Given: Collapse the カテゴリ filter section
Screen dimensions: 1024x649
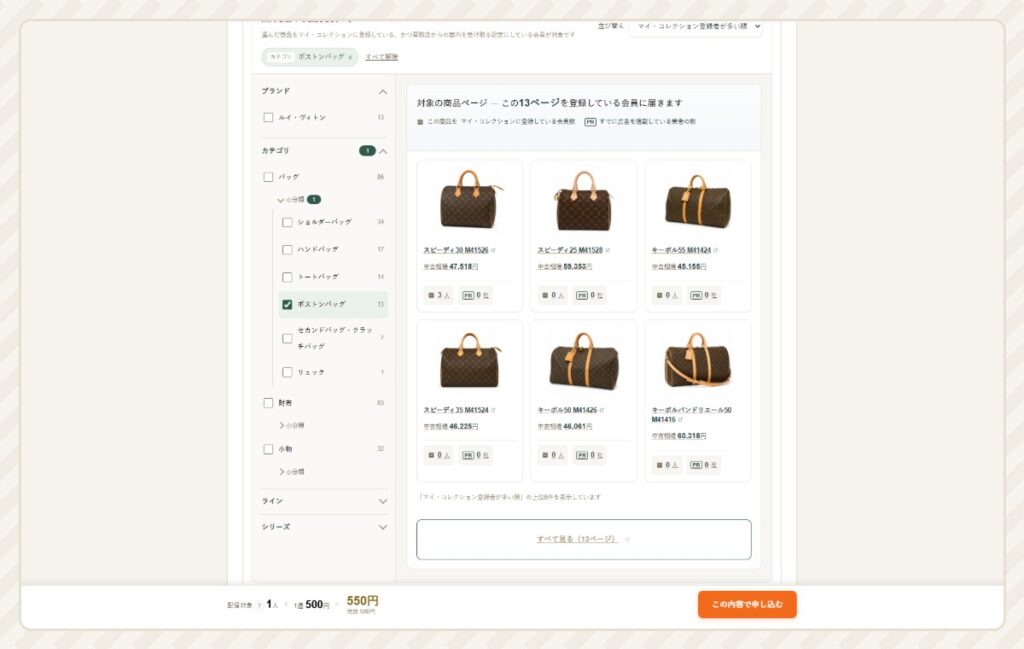Looking at the screenshot, I should [383, 151].
